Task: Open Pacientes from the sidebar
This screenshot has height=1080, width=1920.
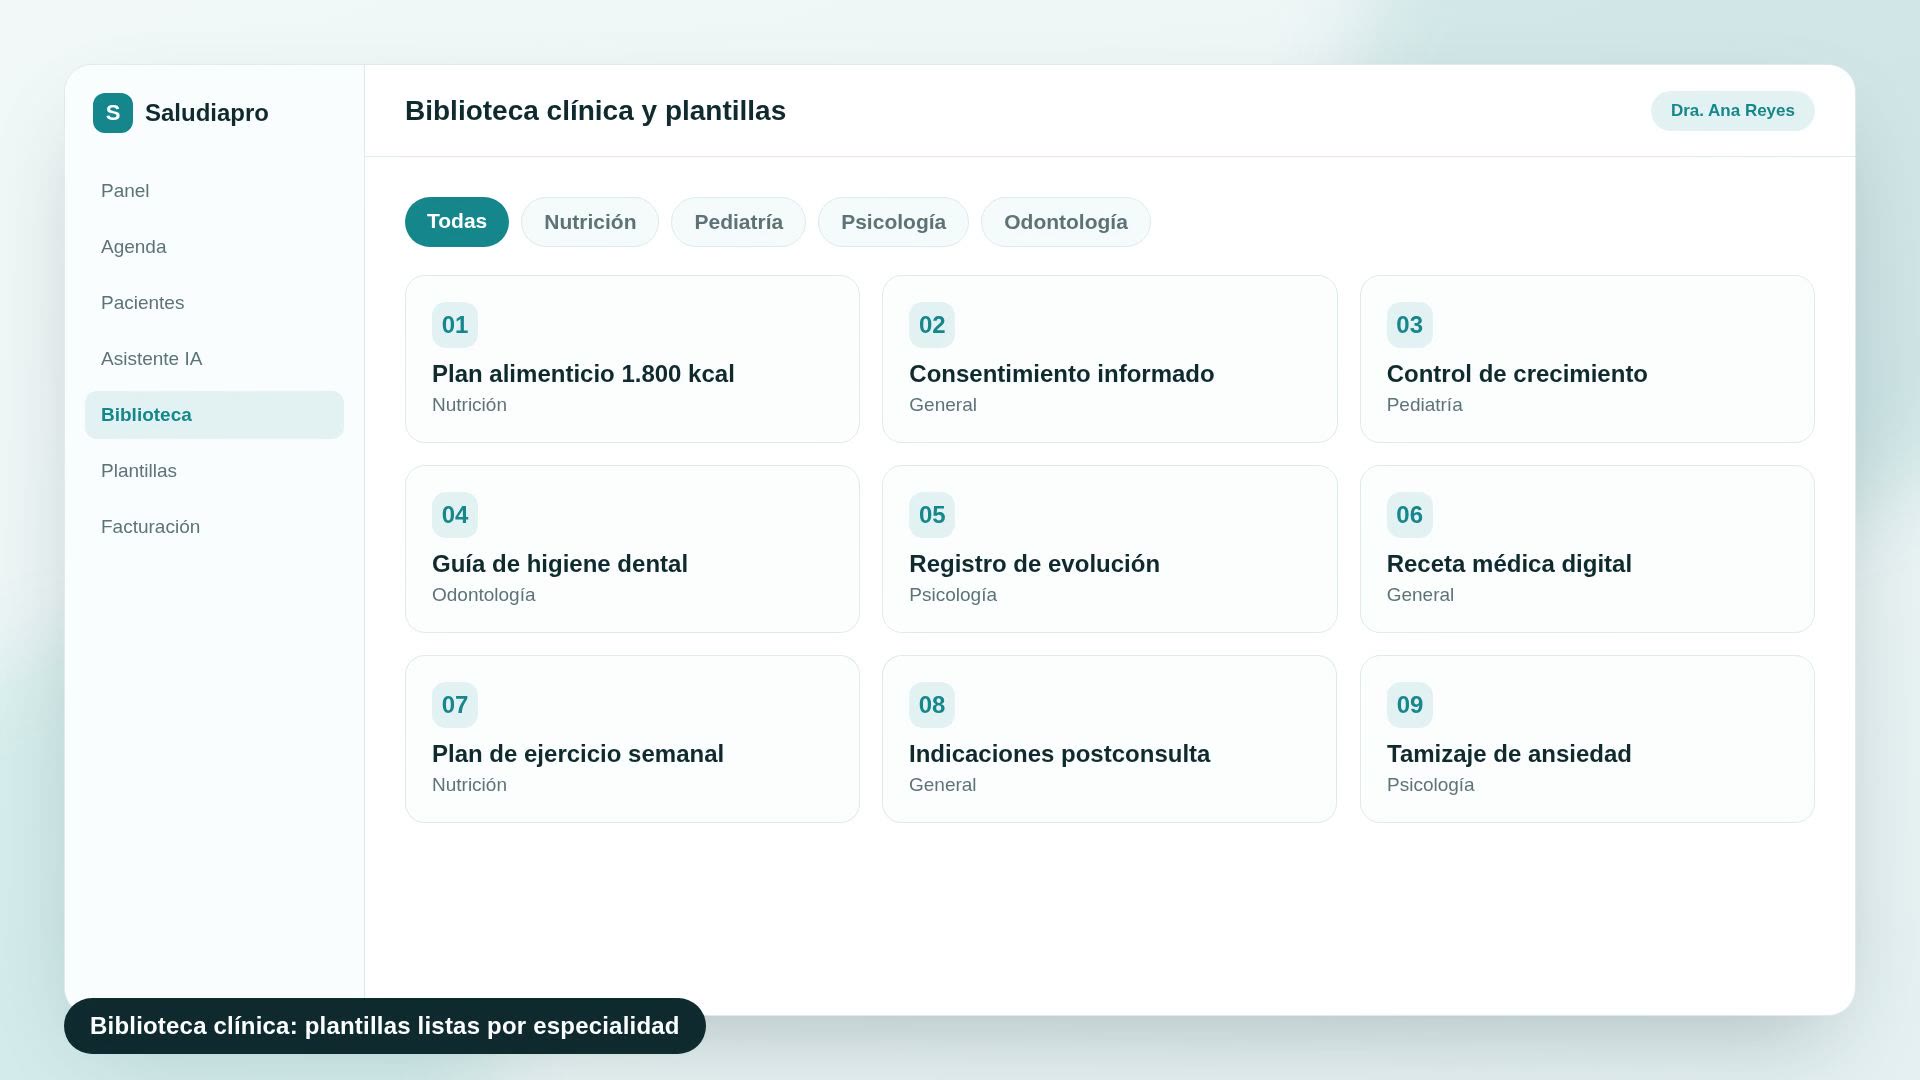Action: (x=214, y=303)
